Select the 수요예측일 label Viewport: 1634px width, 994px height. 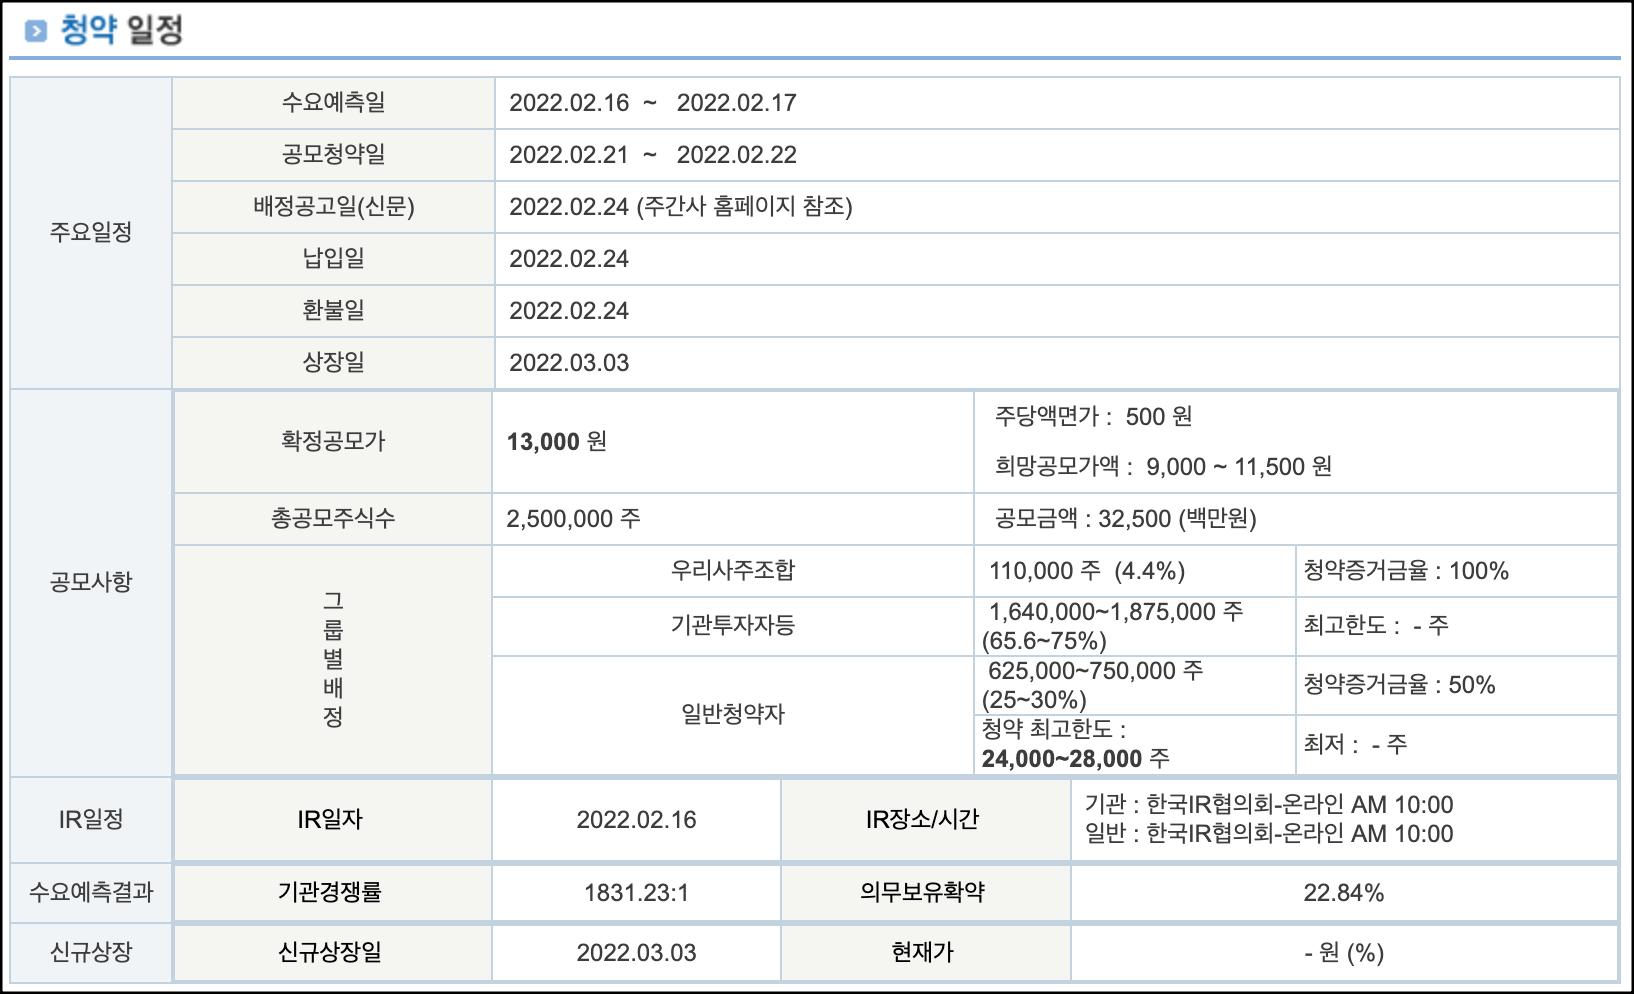pyautogui.click(x=333, y=102)
